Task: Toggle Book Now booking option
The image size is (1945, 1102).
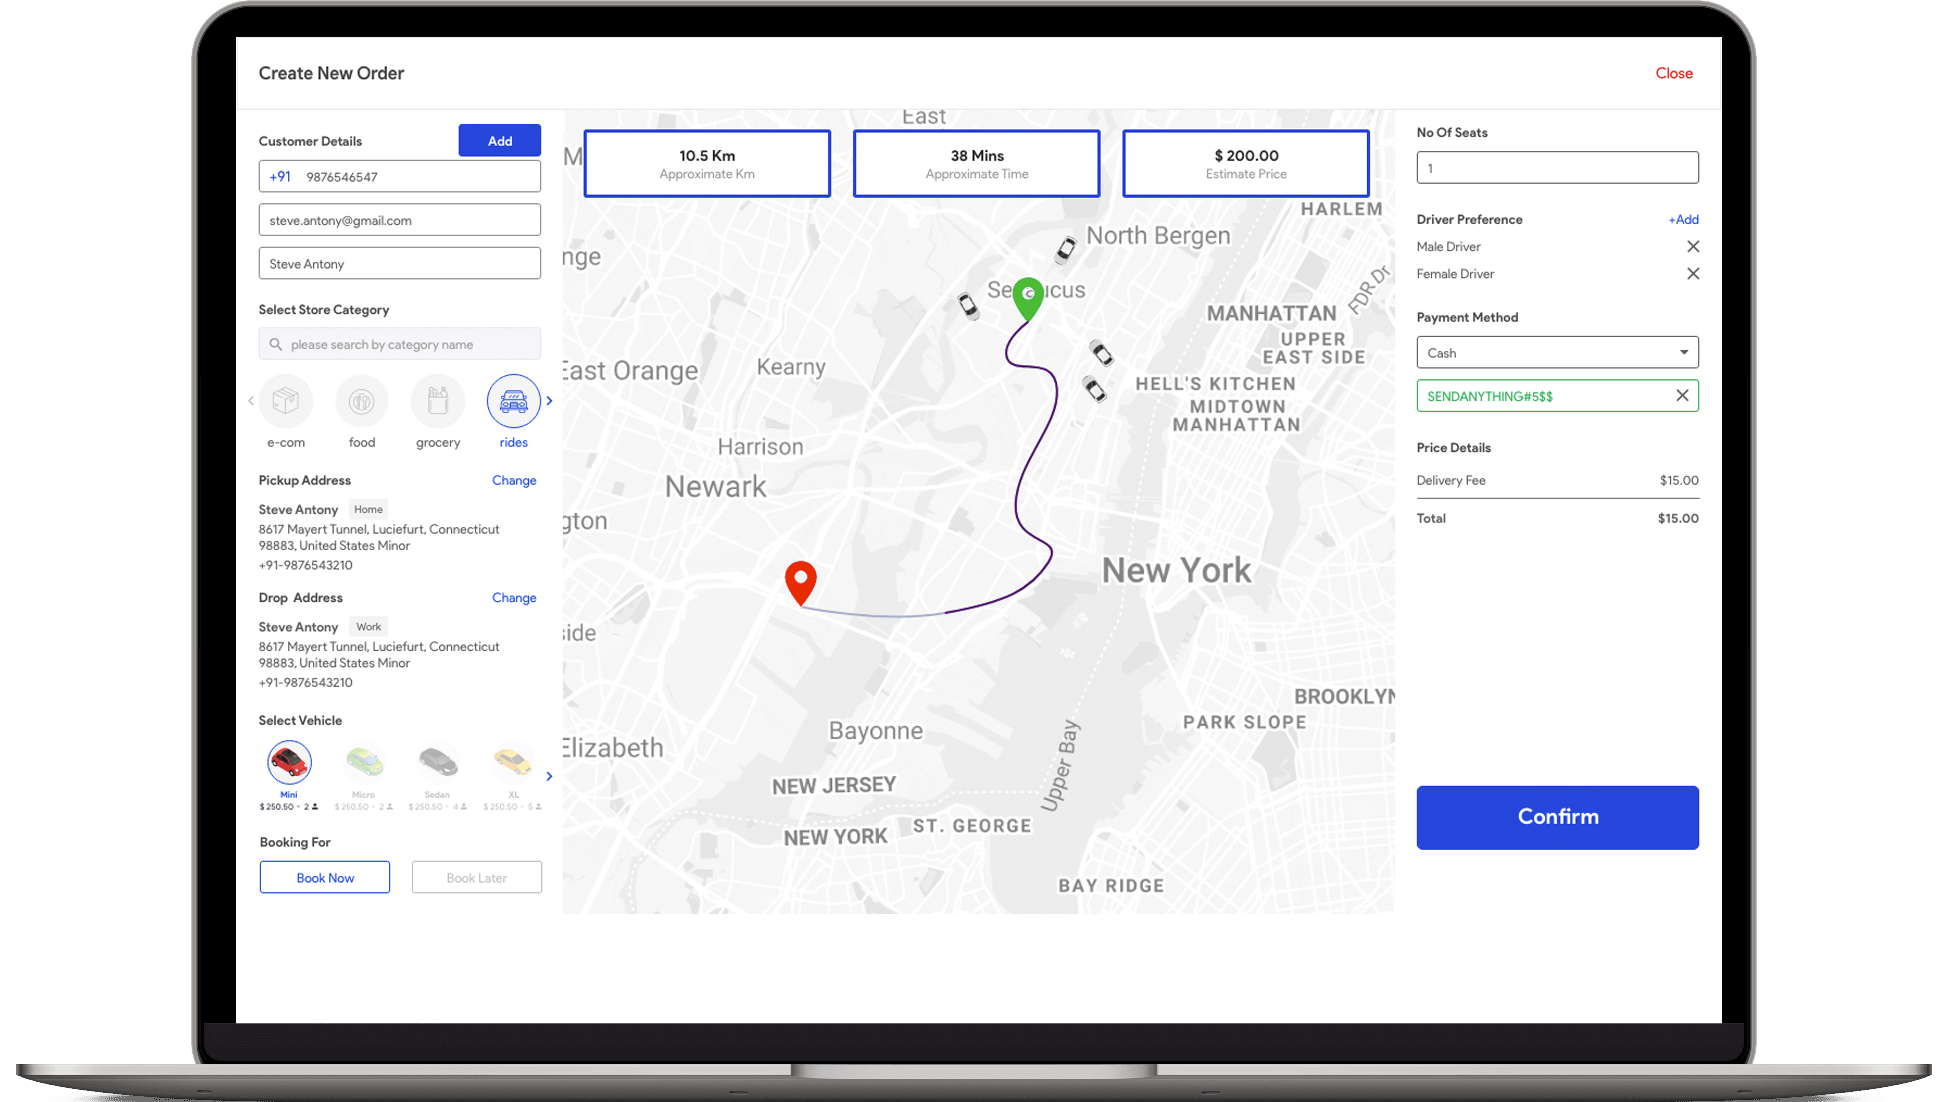Action: 326,876
